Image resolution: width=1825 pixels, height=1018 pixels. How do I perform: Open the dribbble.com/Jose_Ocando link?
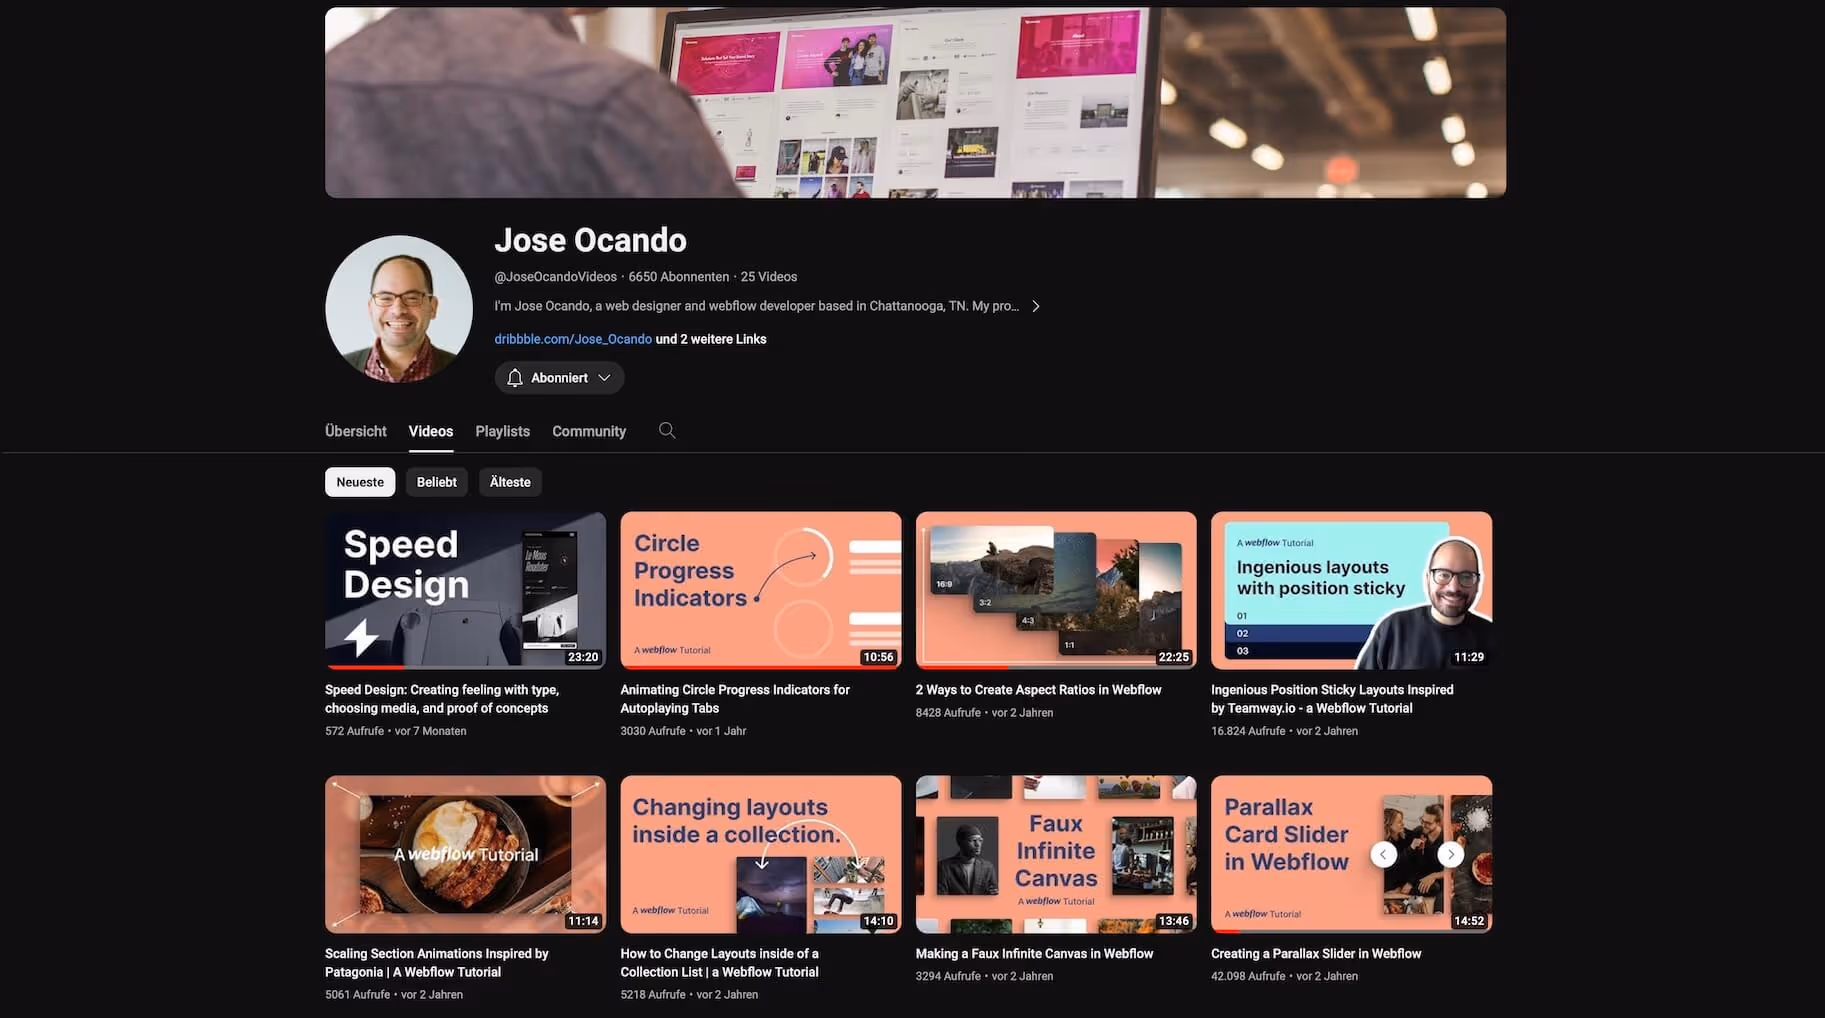573,339
